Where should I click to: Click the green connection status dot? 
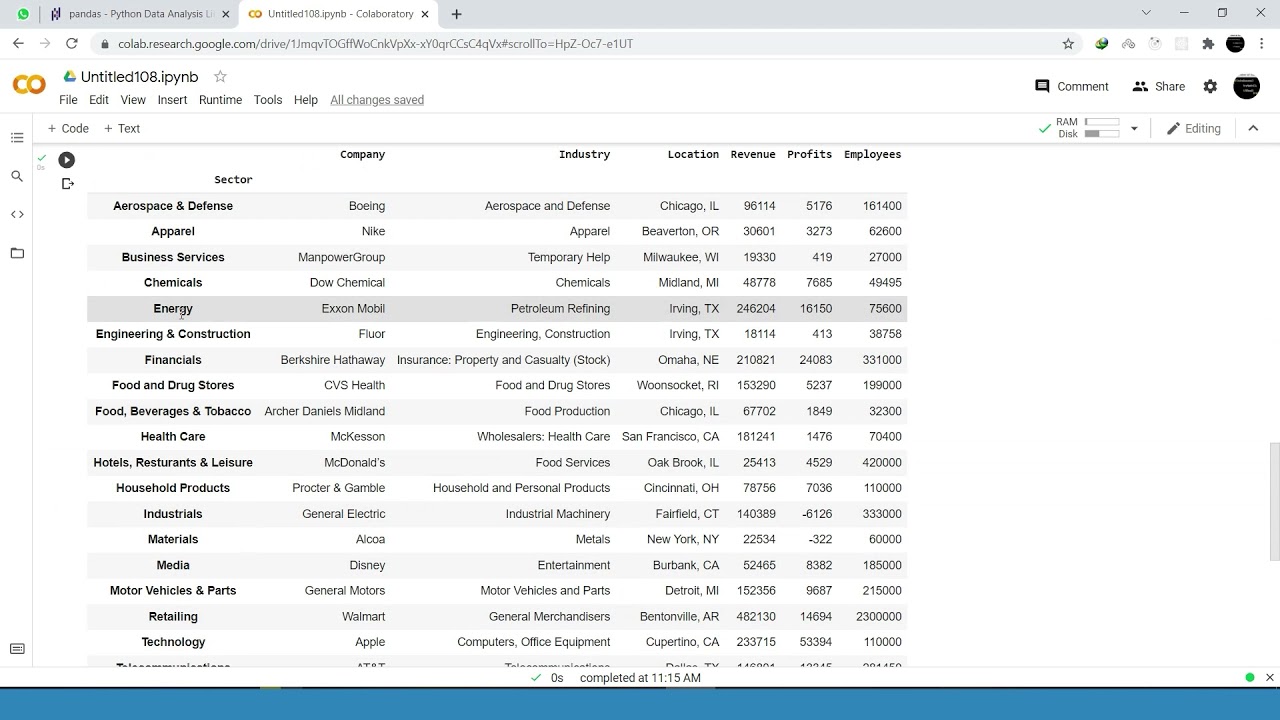click(1250, 678)
